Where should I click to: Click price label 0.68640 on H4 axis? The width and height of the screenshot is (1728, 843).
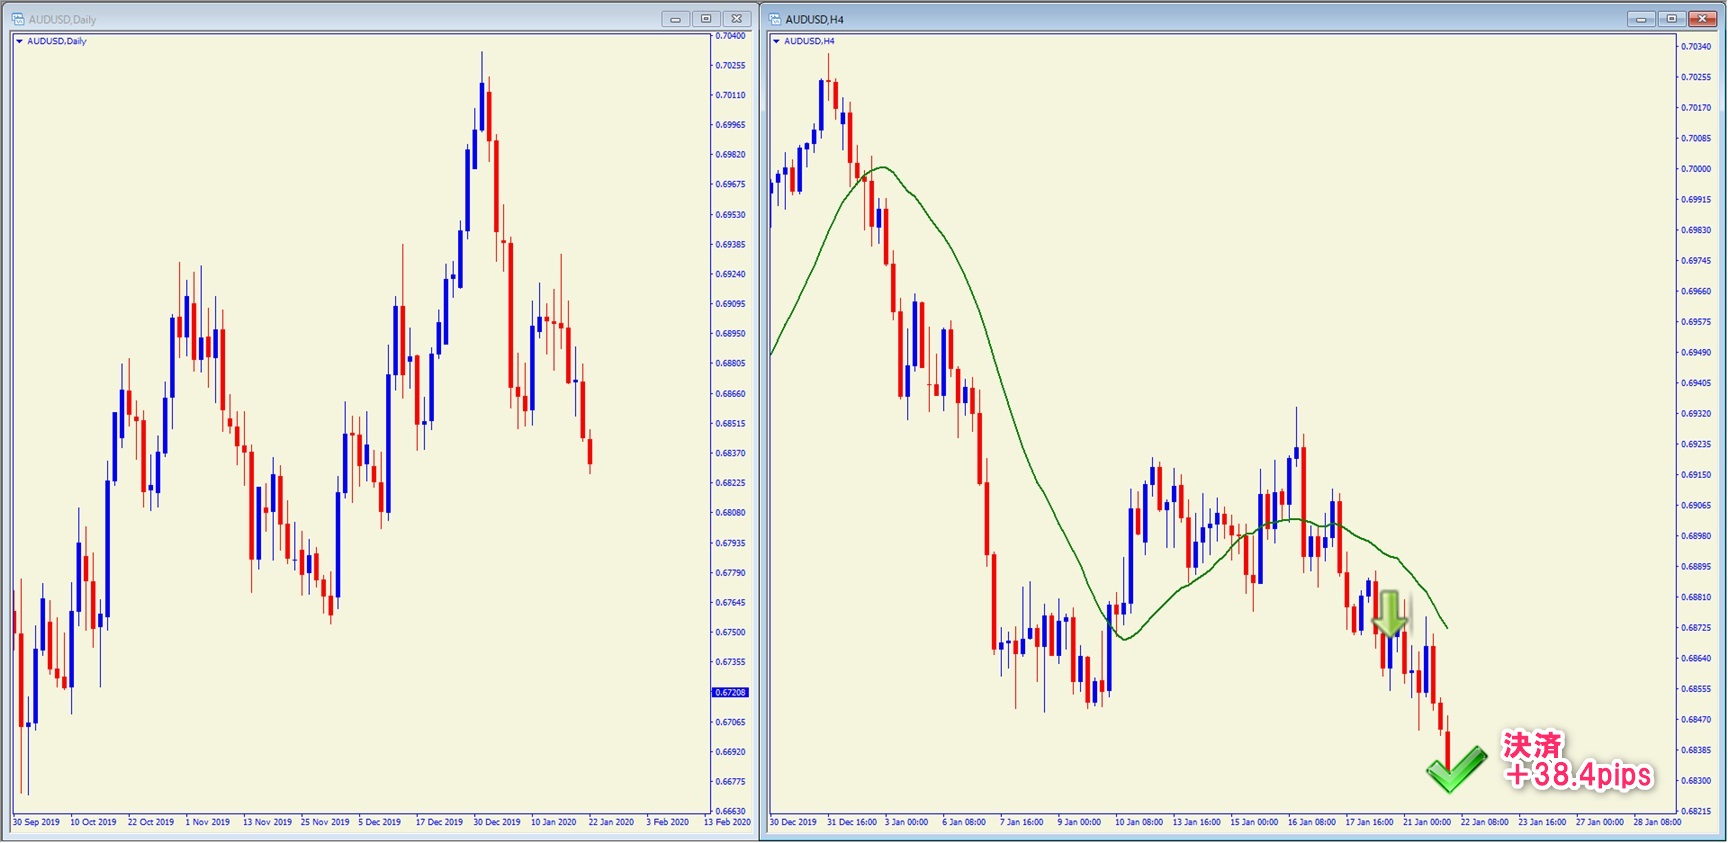coord(1696,659)
